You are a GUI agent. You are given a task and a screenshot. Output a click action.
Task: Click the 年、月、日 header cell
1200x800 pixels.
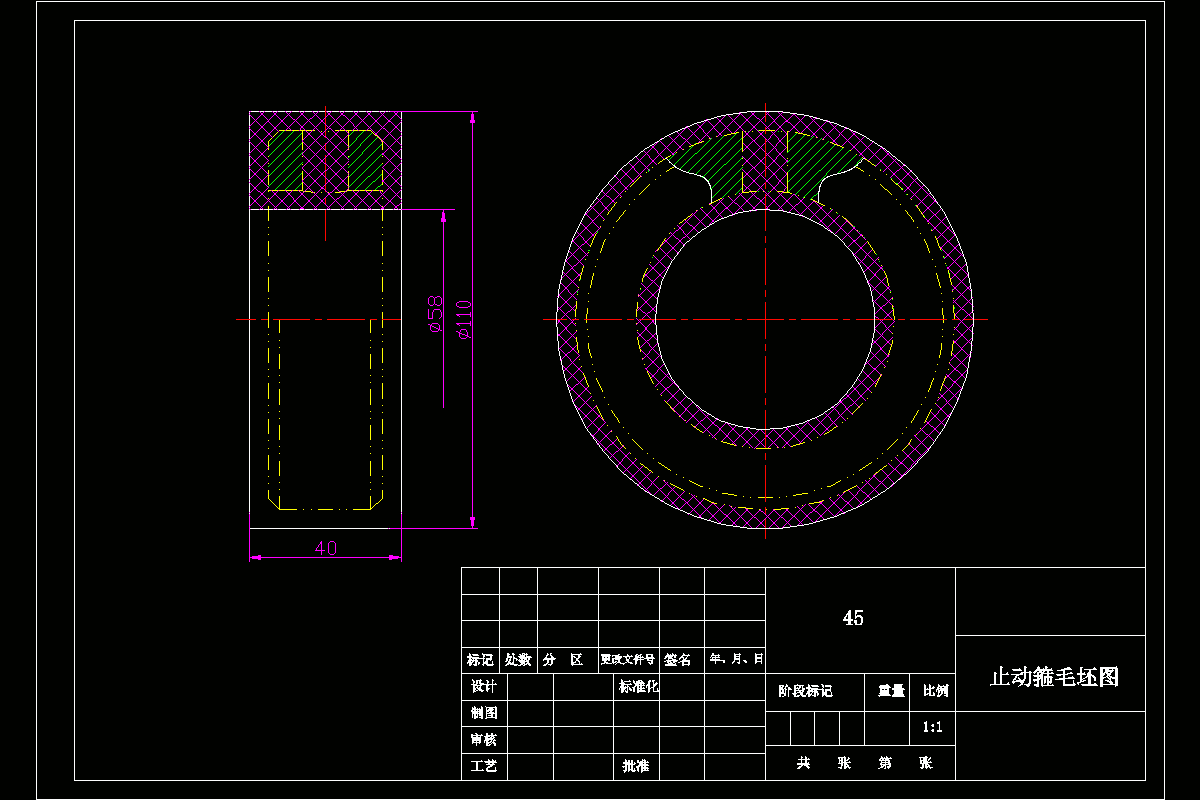coord(737,659)
